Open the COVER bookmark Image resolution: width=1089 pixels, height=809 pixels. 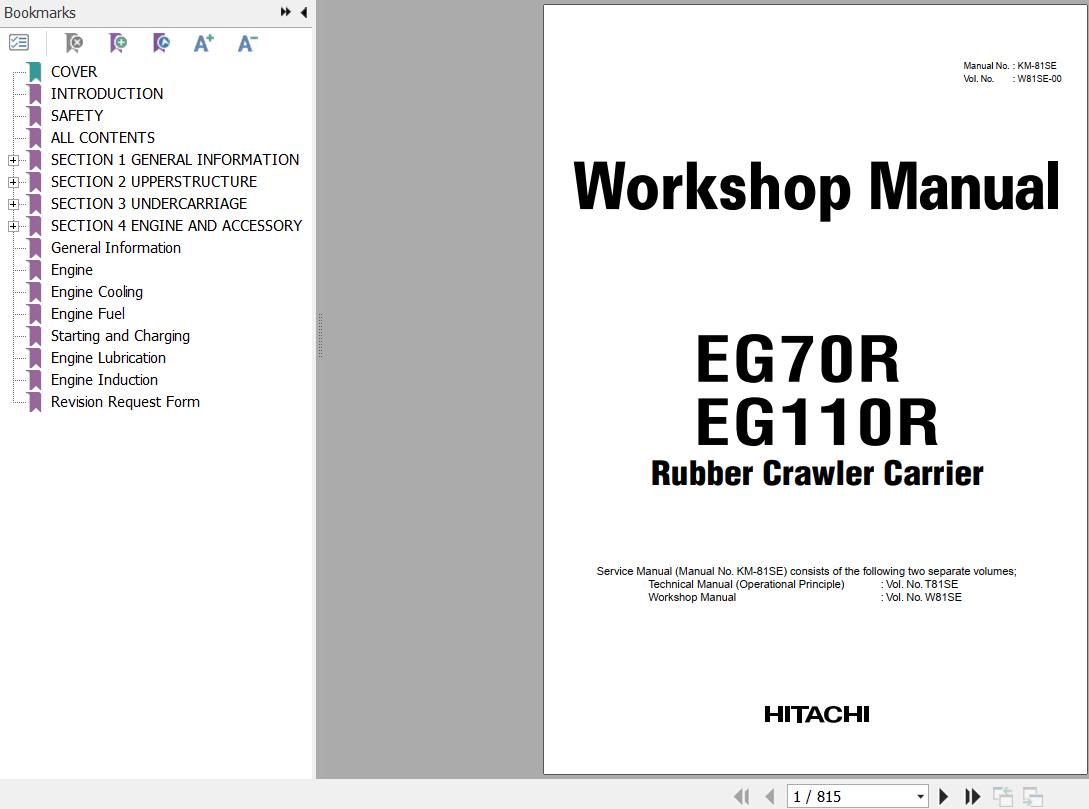pos(74,72)
